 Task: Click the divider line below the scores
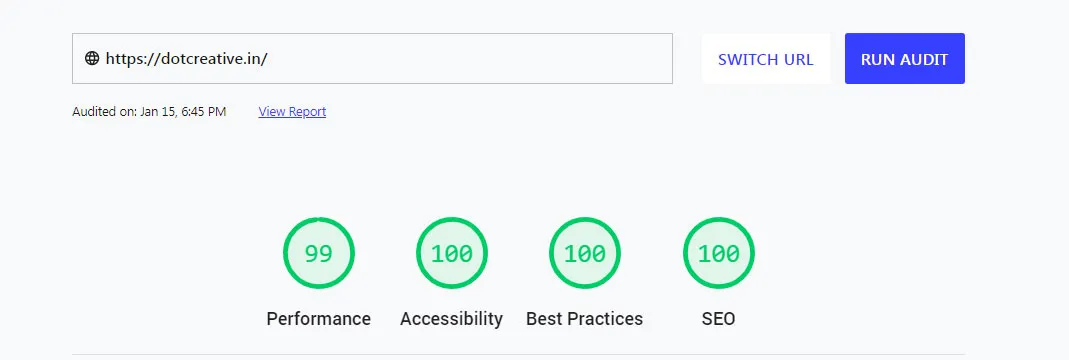pyautogui.click(x=518, y=355)
